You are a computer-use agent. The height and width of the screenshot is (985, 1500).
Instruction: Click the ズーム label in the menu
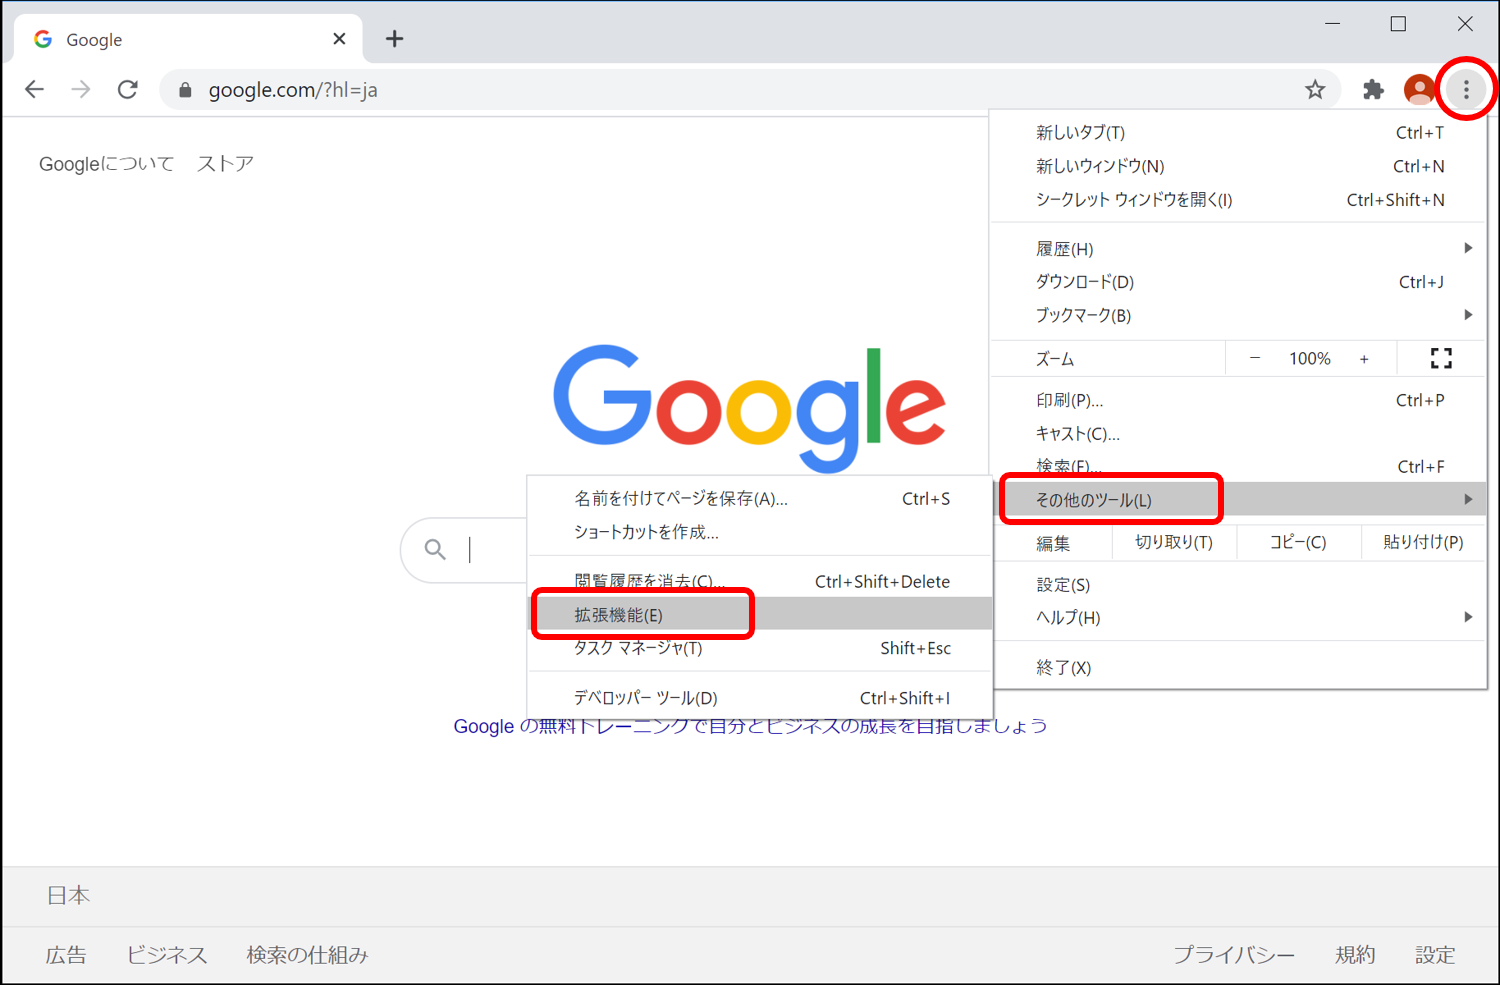pyautogui.click(x=1055, y=359)
